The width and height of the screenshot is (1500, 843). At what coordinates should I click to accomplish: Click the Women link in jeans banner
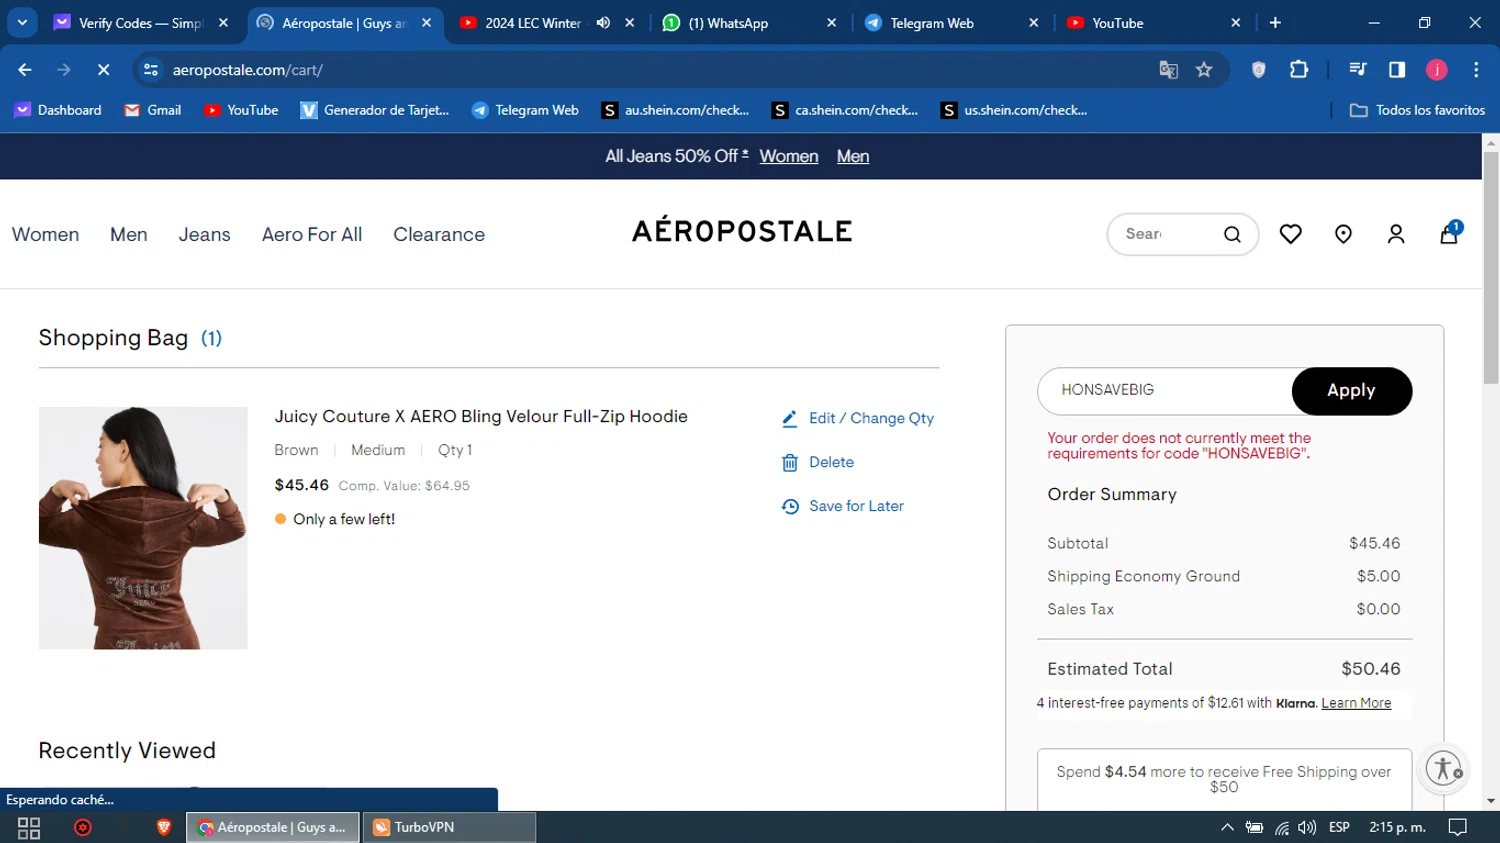(x=789, y=156)
